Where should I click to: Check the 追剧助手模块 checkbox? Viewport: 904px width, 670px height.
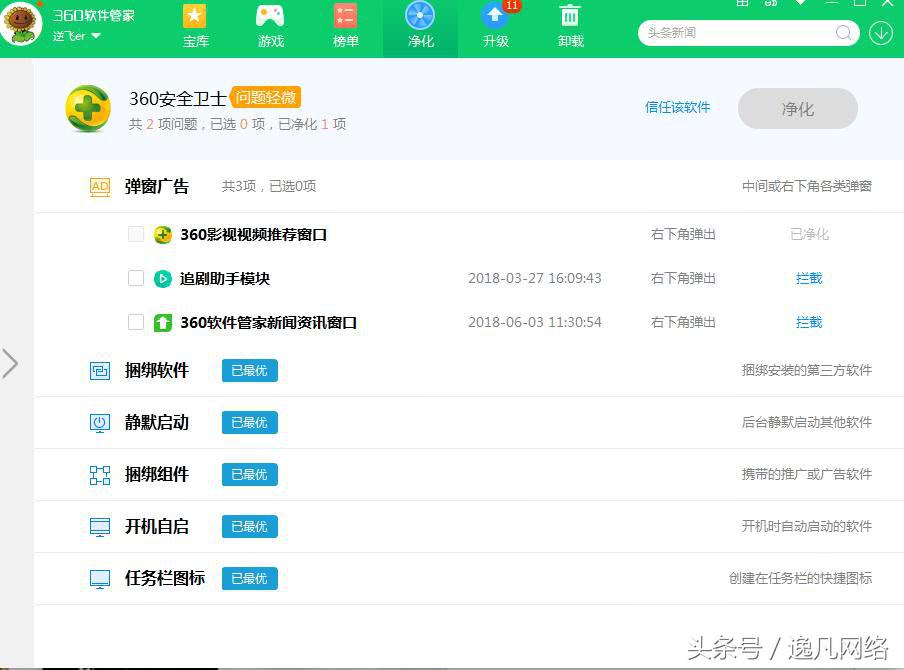[136, 278]
